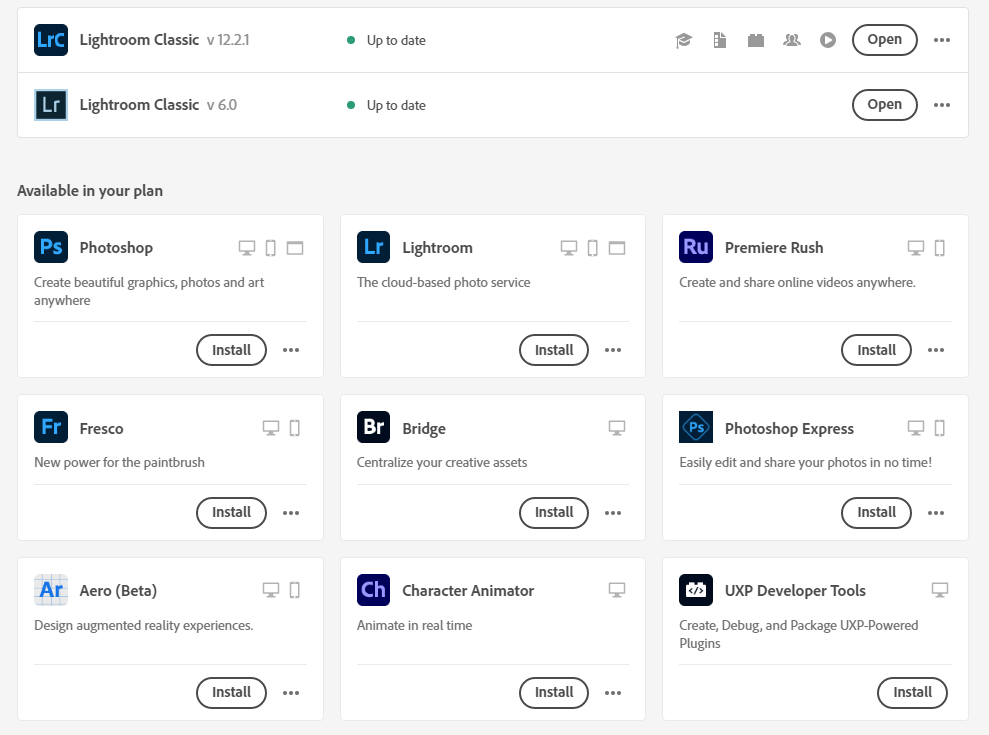
Task: Click the Lightroom Classic v6.0 app icon
Action: pos(51,105)
